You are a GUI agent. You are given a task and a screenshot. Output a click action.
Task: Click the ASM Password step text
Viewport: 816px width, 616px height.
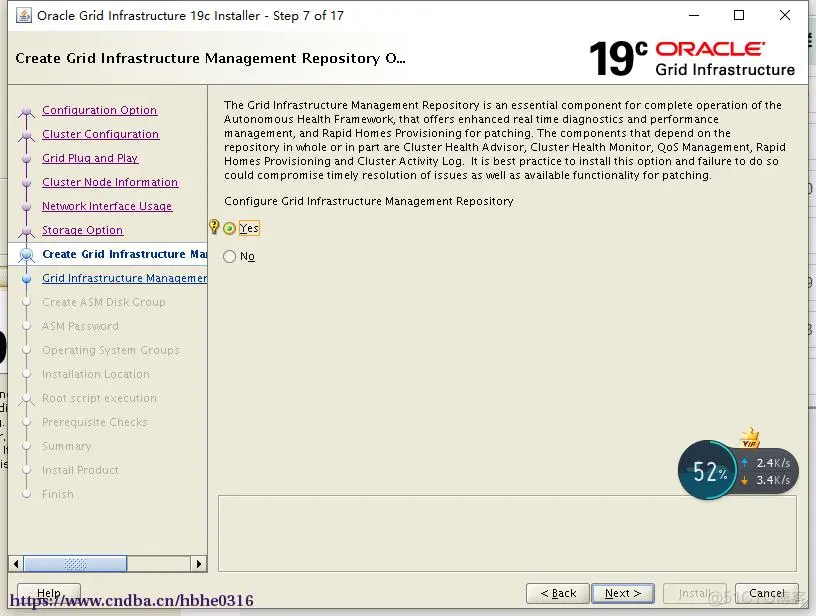[x=80, y=326]
